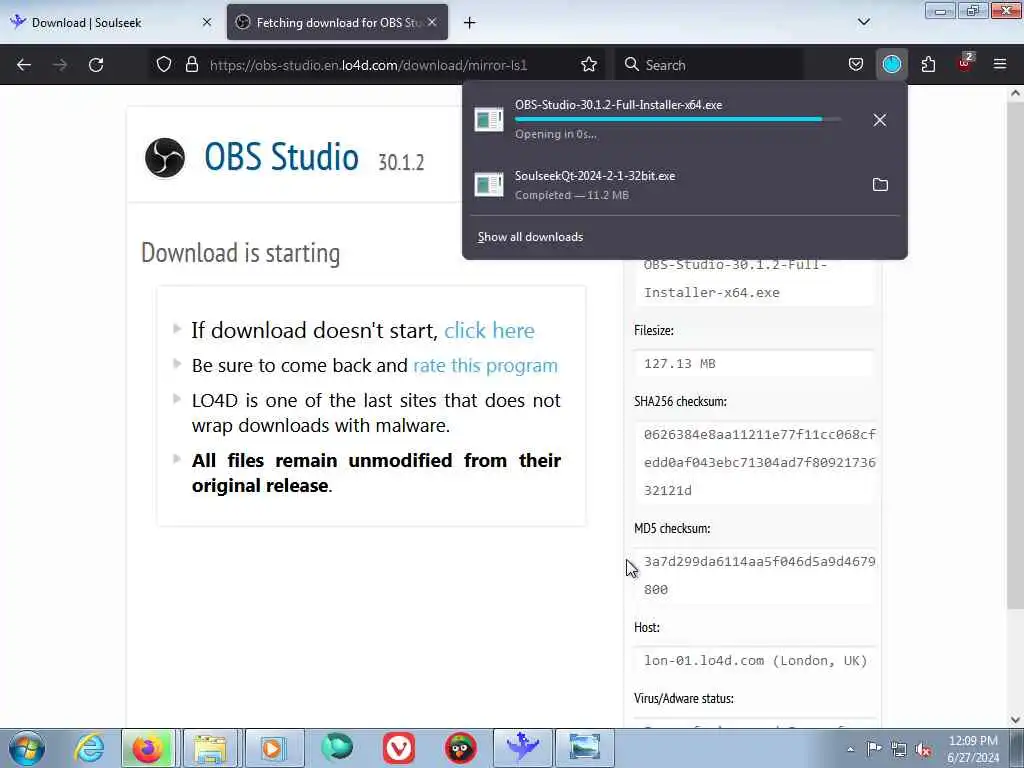
Task: Open the Pocket save icon
Action: (x=856, y=65)
